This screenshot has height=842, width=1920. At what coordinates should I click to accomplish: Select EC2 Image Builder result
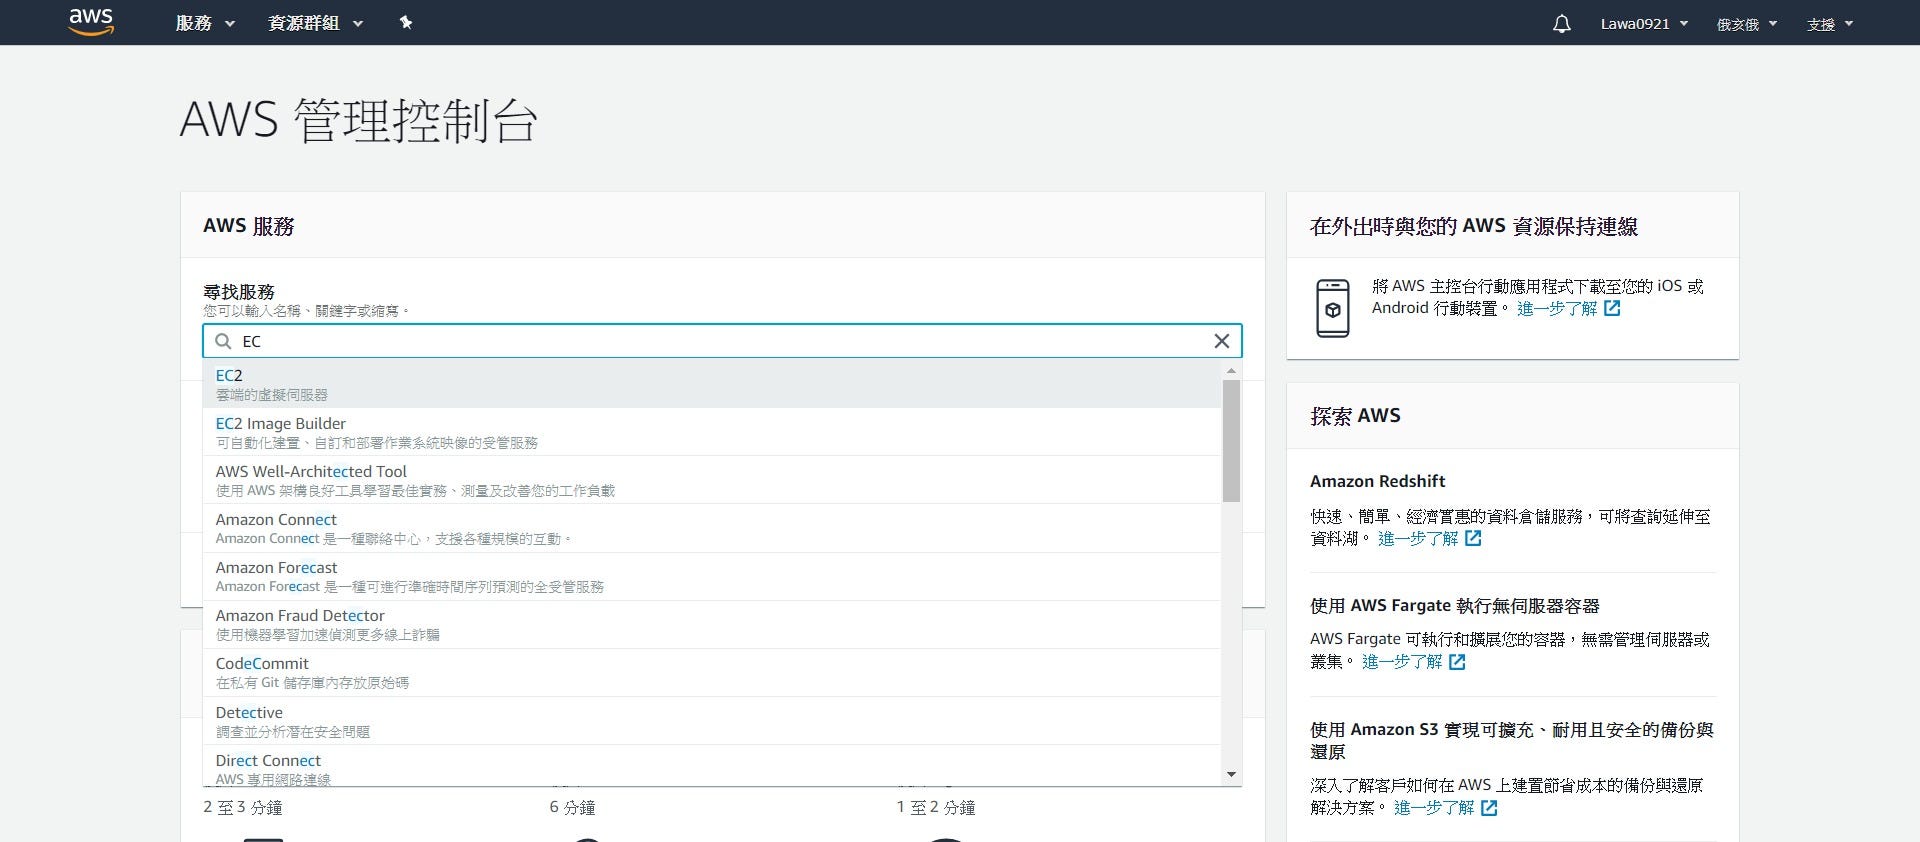coord(711,432)
